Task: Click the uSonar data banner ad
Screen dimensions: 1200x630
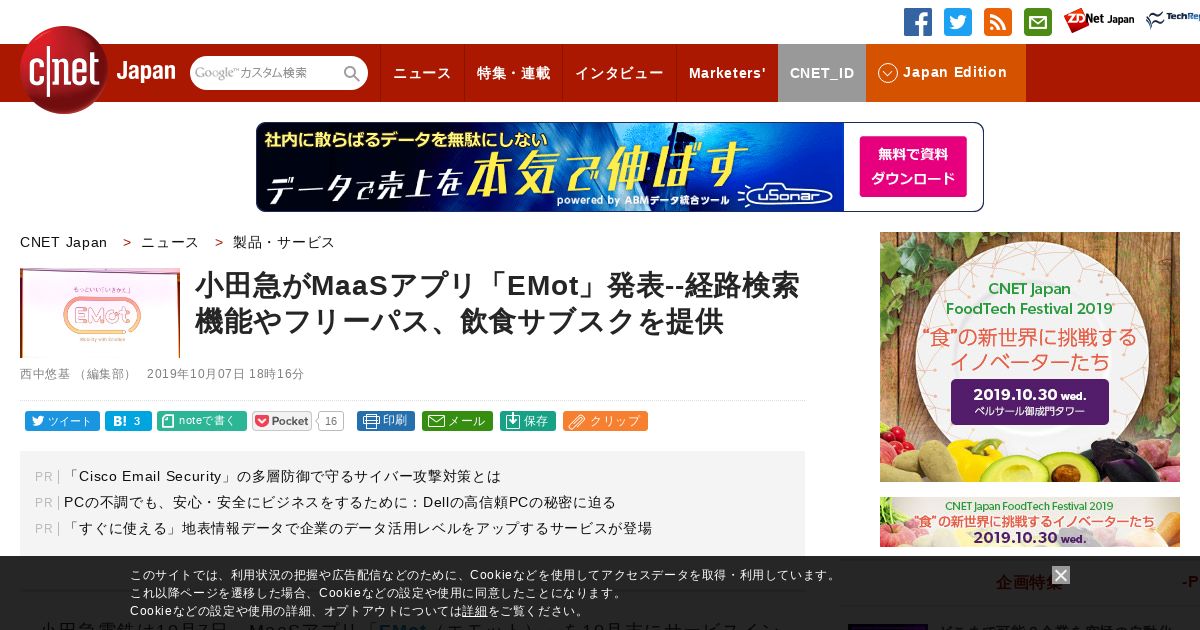Action: coord(620,167)
